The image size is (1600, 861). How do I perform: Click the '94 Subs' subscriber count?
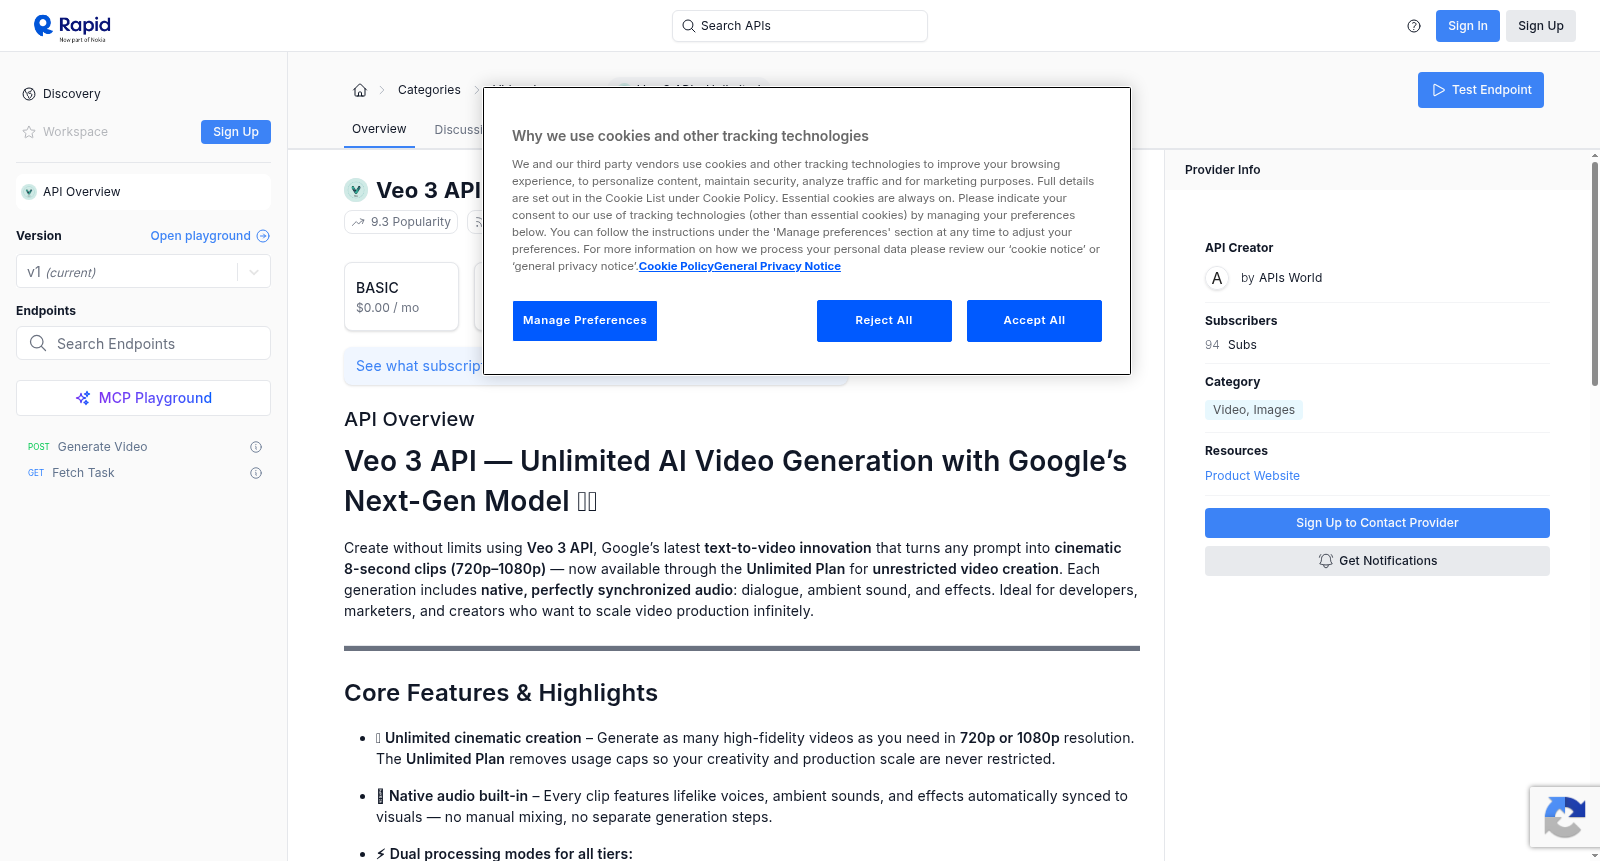click(x=1231, y=345)
